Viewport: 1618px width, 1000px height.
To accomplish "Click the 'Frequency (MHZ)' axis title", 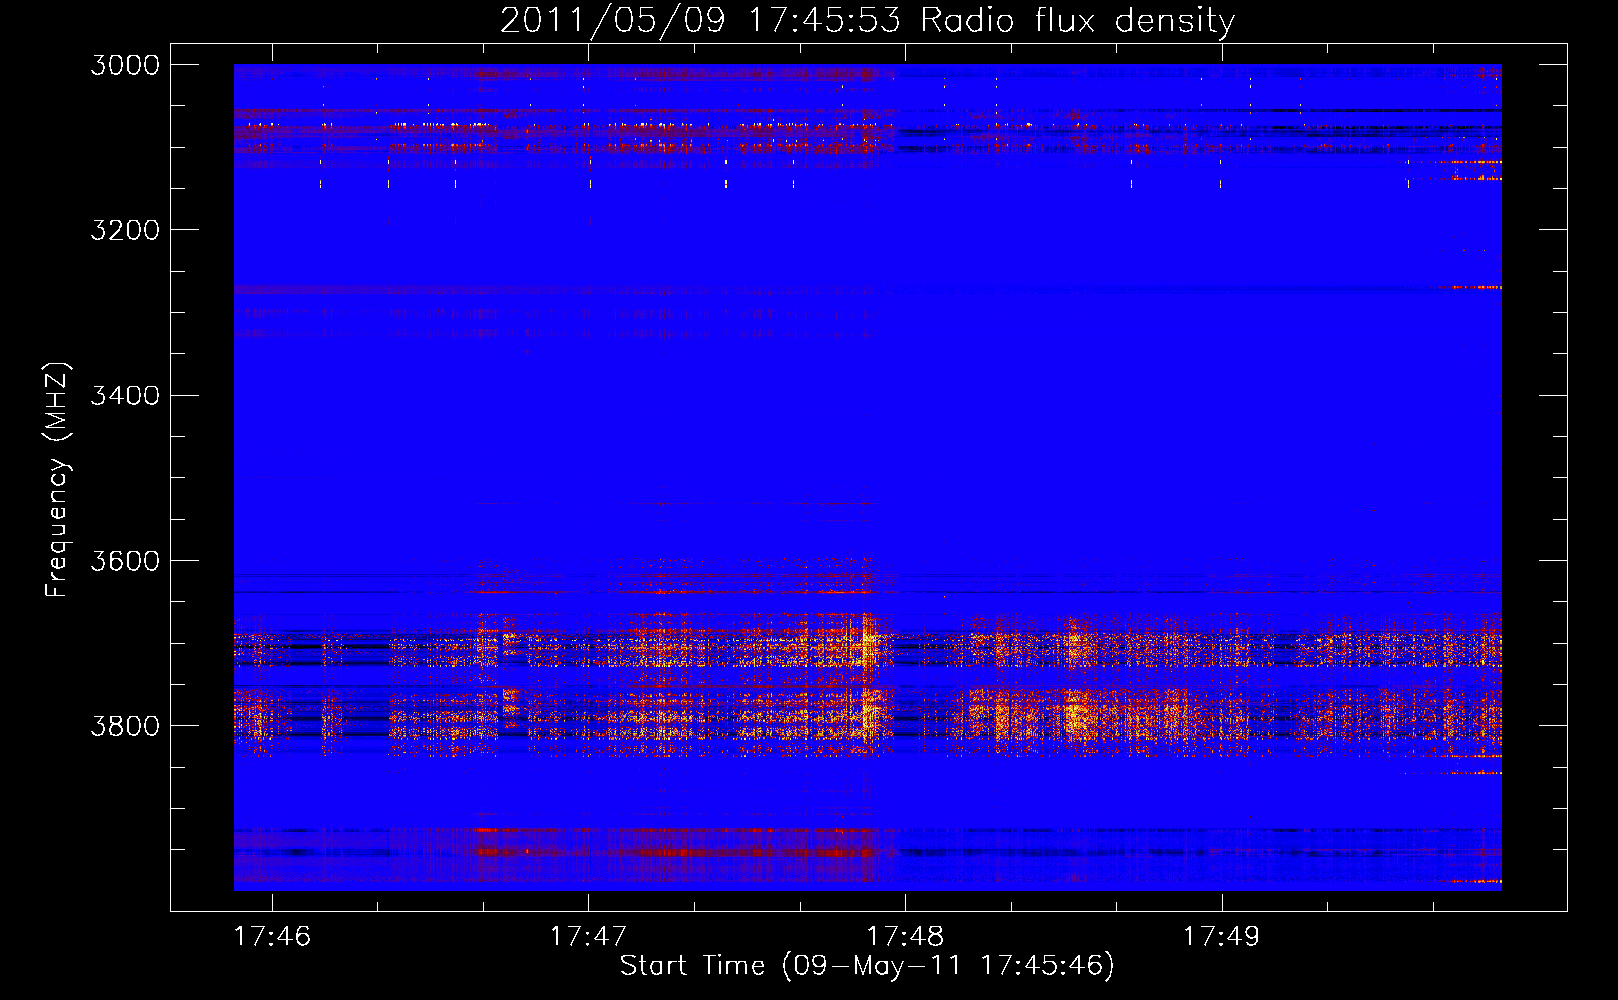I will [x=58, y=480].
